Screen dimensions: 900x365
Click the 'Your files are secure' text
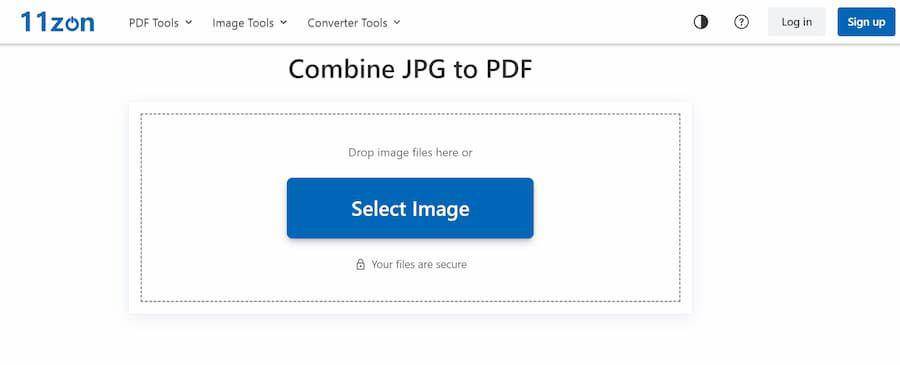tap(419, 265)
